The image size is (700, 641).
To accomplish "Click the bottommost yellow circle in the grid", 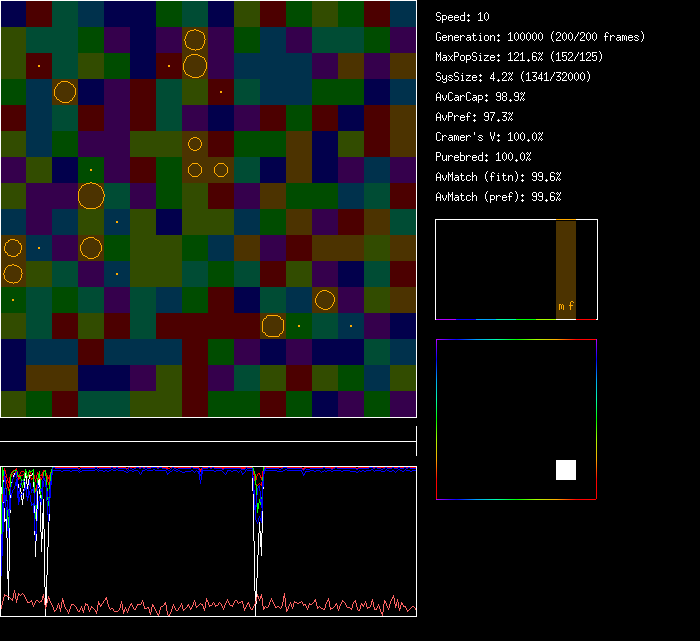I will pyautogui.click(x=272, y=325).
